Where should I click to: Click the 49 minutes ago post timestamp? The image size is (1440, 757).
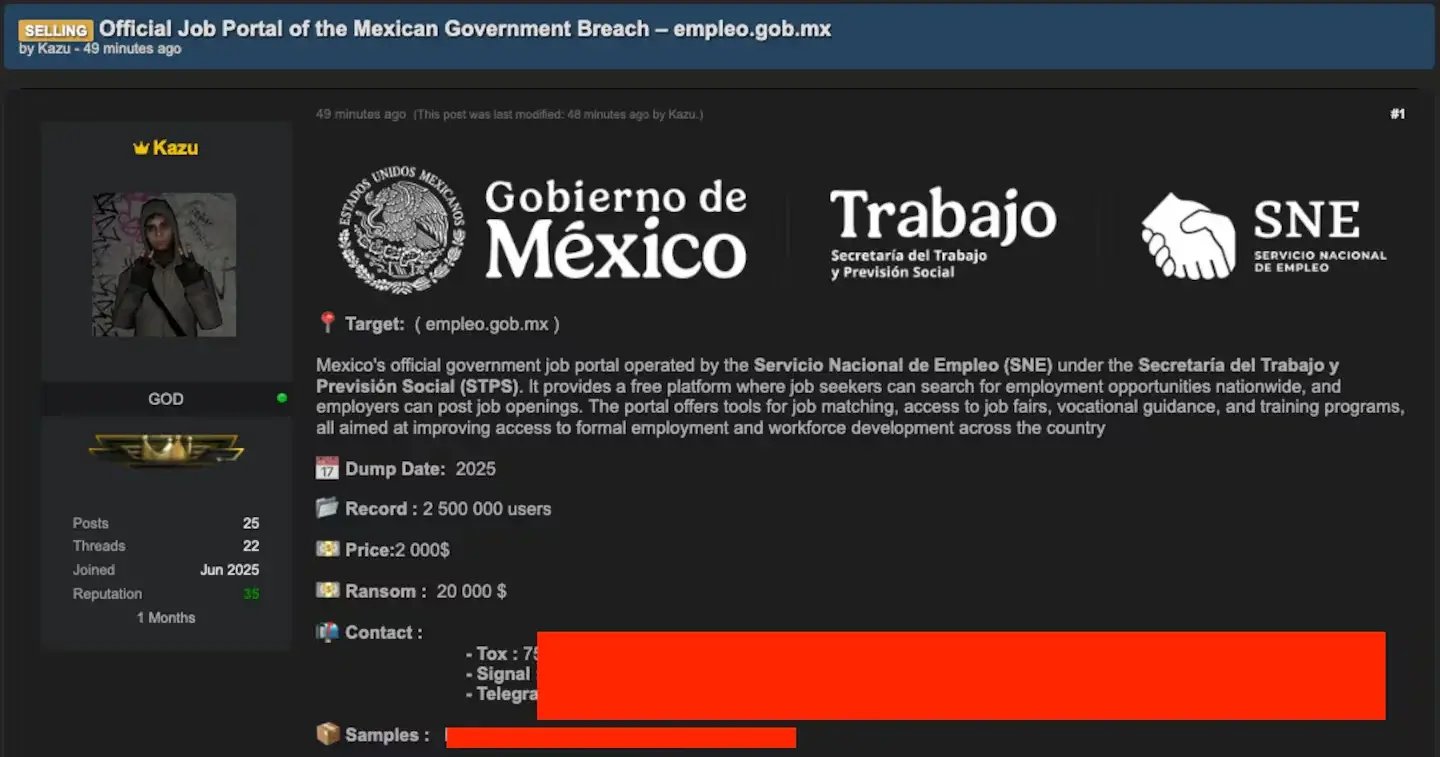(x=361, y=114)
